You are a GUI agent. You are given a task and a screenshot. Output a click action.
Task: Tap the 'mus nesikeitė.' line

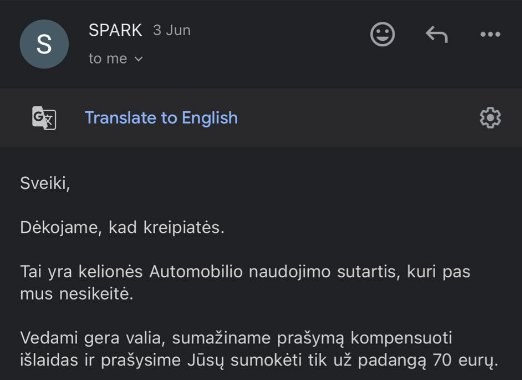(x=77, y=294)
